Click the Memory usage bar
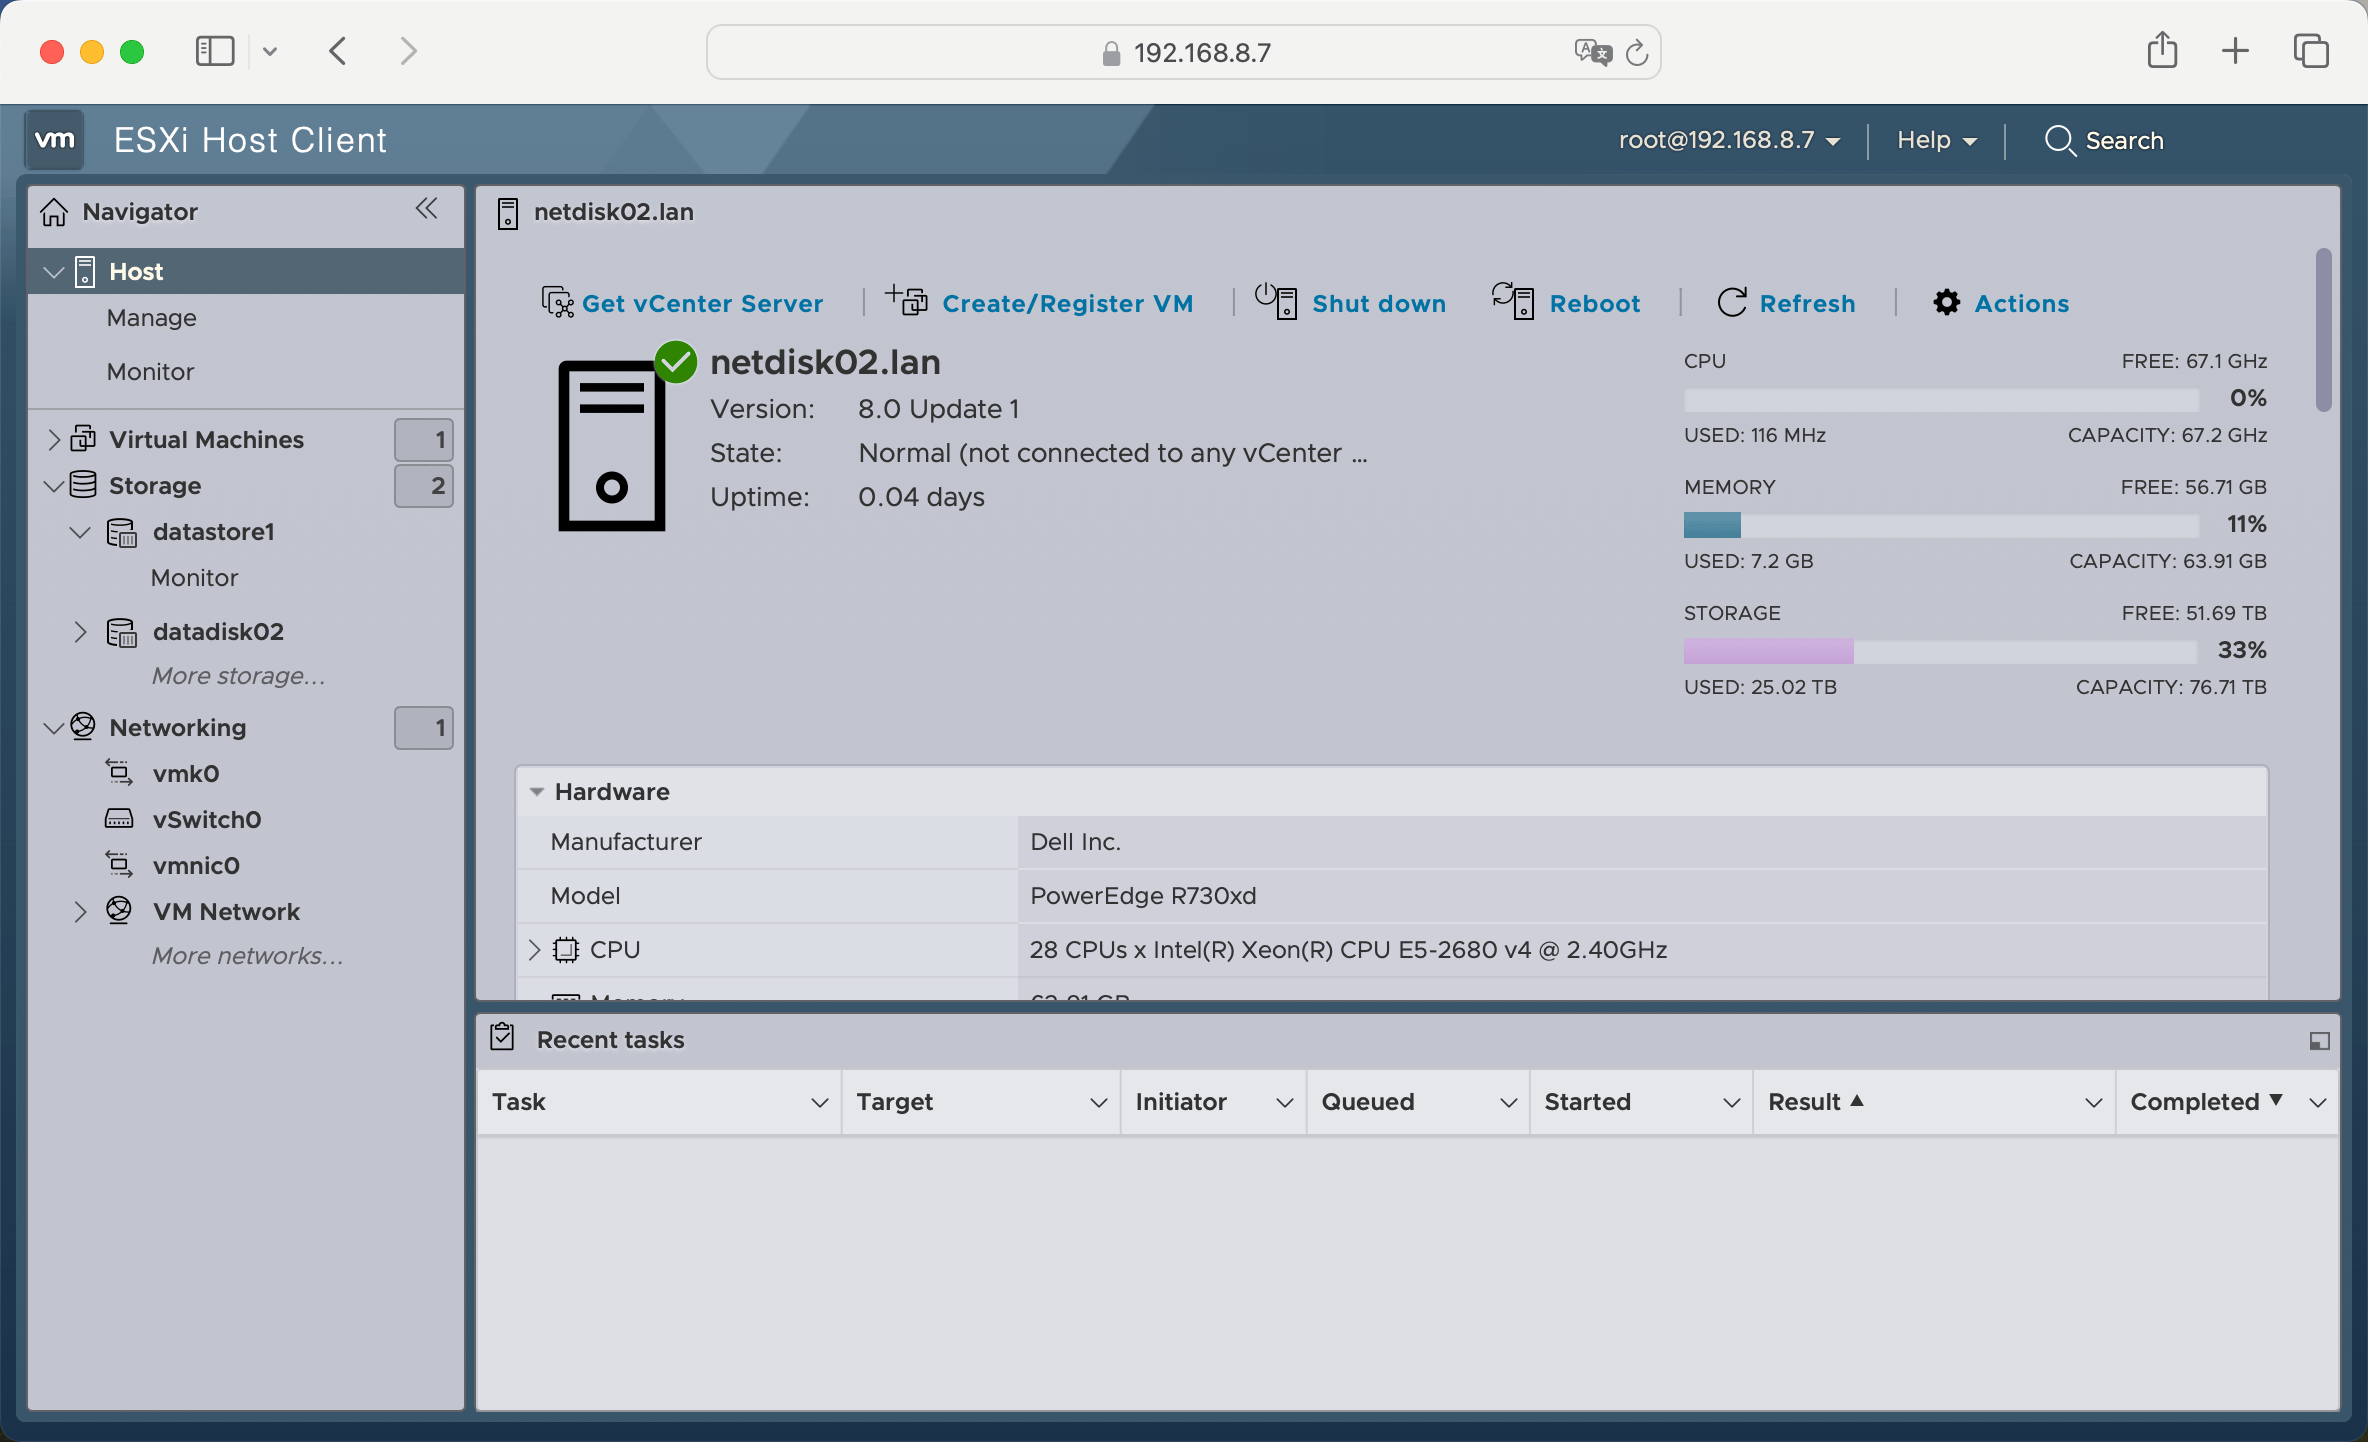Image resolution: width=2368 pixels, height=1442 pixels. [1941, 524]
